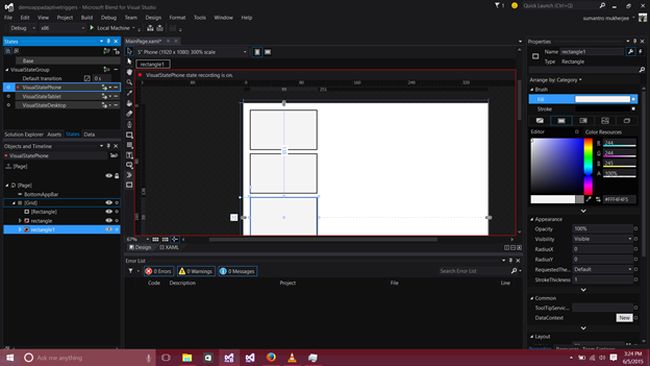This screenshot has height=366, width=650.
Task: Click the color eyedropper in Brush editor
Action: (589, 199)
